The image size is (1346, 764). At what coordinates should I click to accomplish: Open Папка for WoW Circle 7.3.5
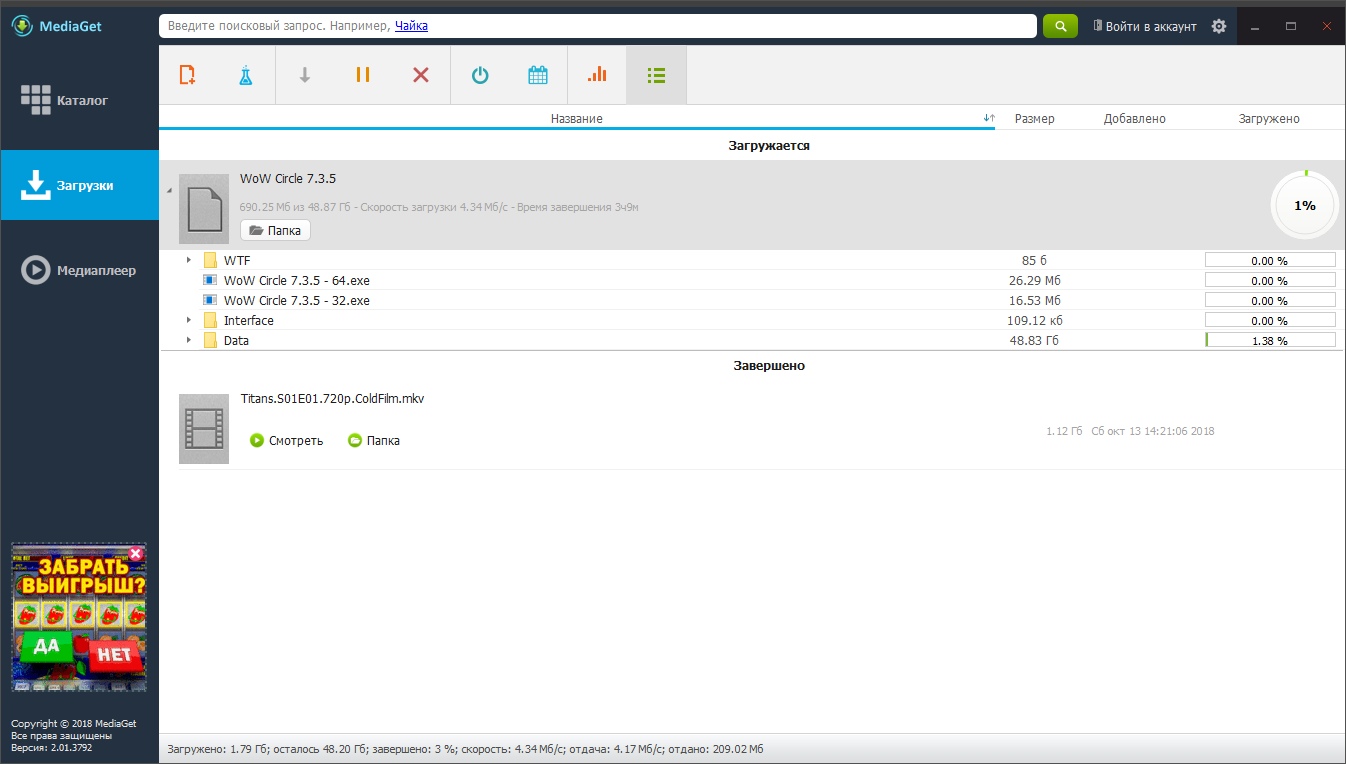coord(276,230)
